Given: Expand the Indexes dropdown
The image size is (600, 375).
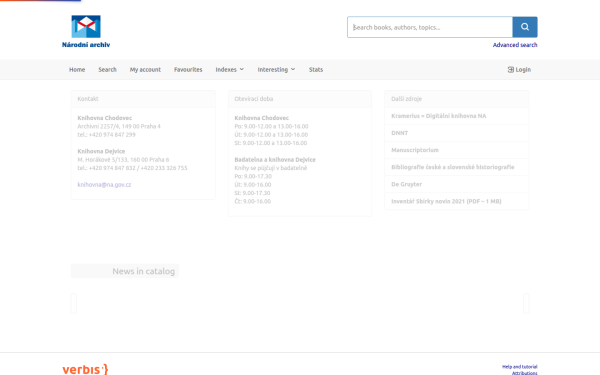Looking at the screenshot, I should [230, 70].
